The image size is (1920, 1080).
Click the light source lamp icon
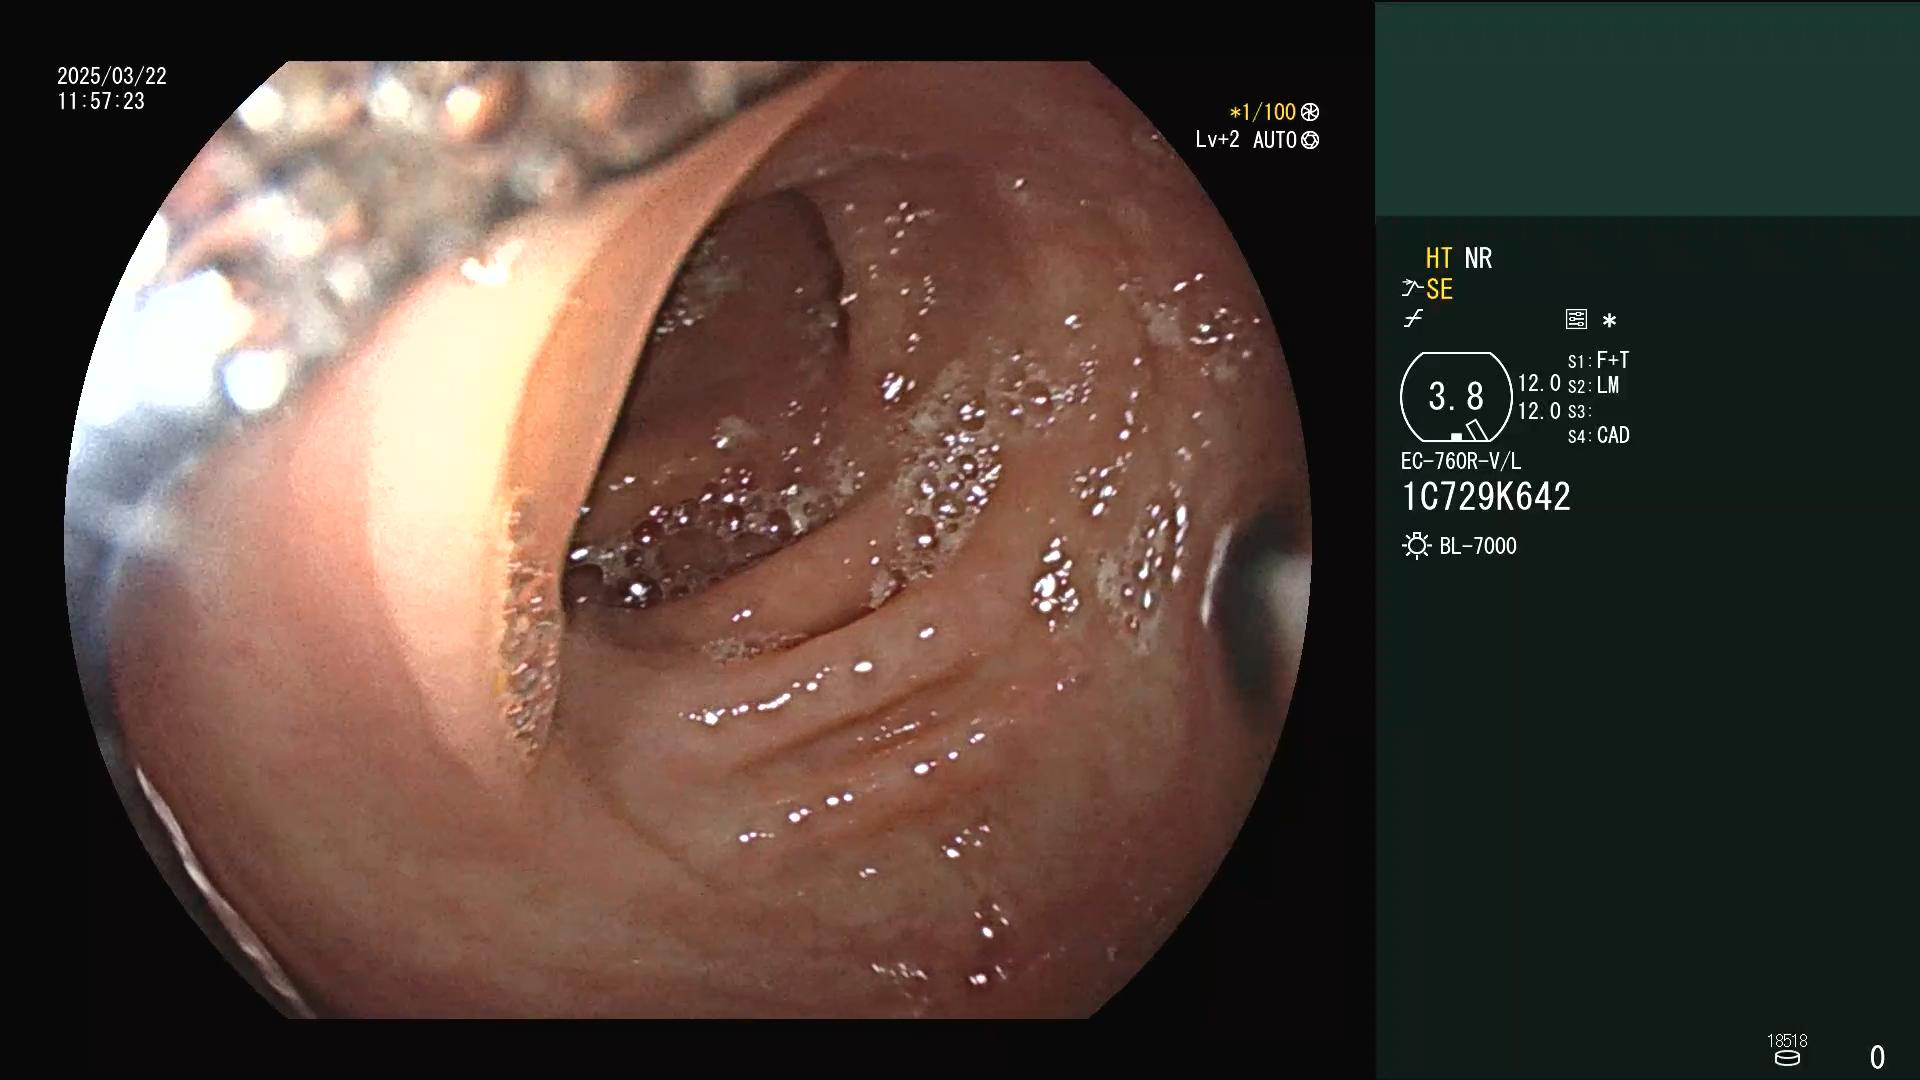coord(1416,546)
